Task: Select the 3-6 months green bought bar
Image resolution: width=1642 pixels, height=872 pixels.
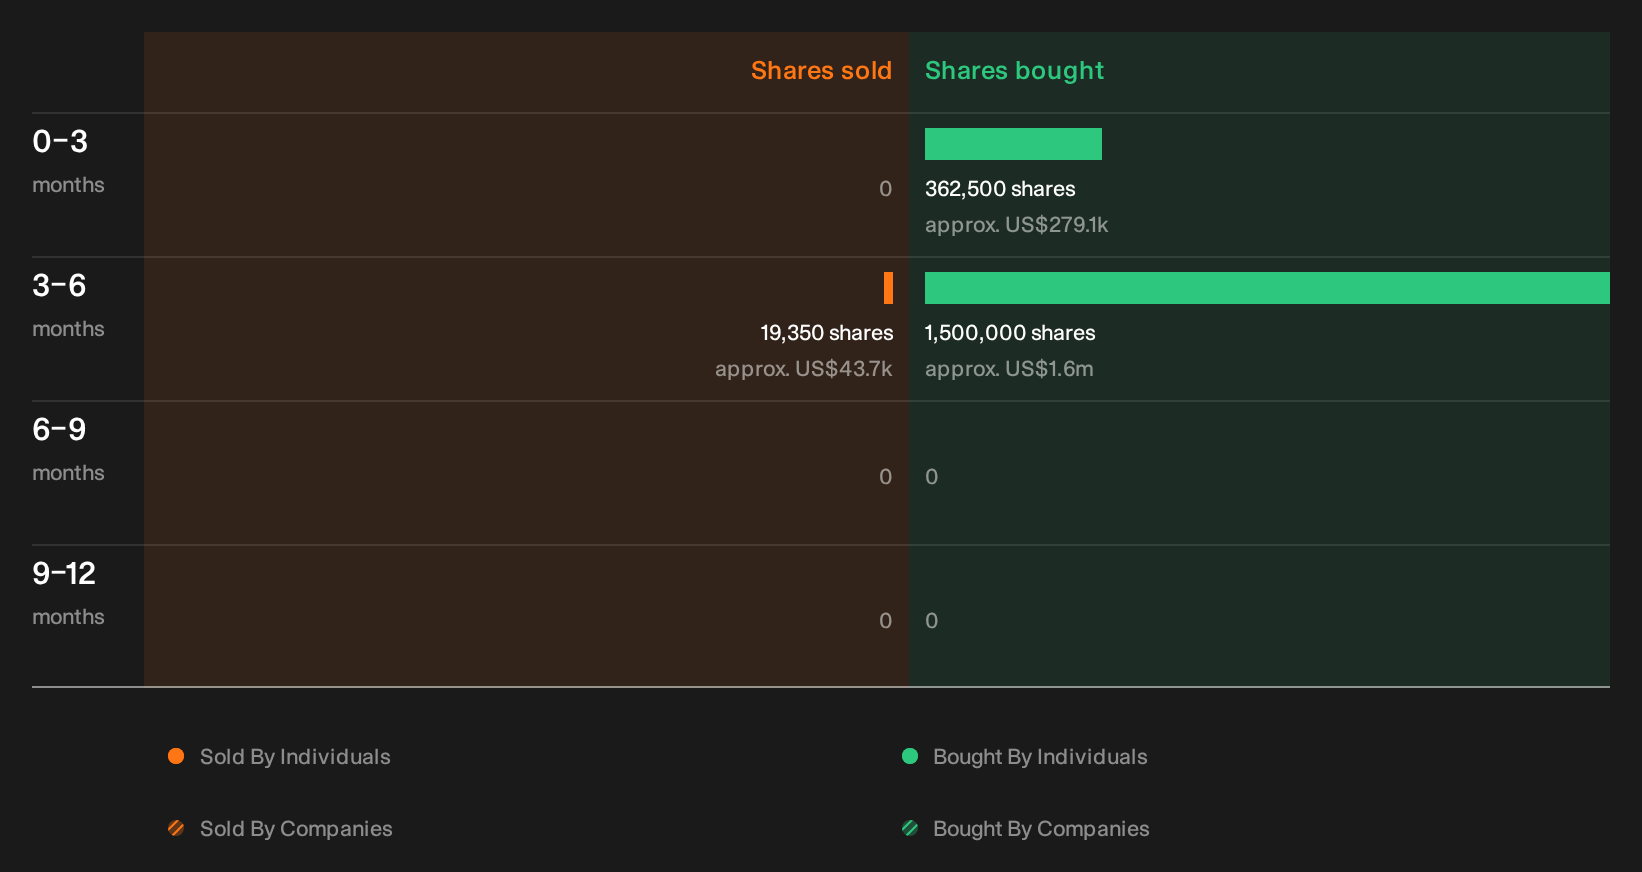Action: tap(1267, 288)
